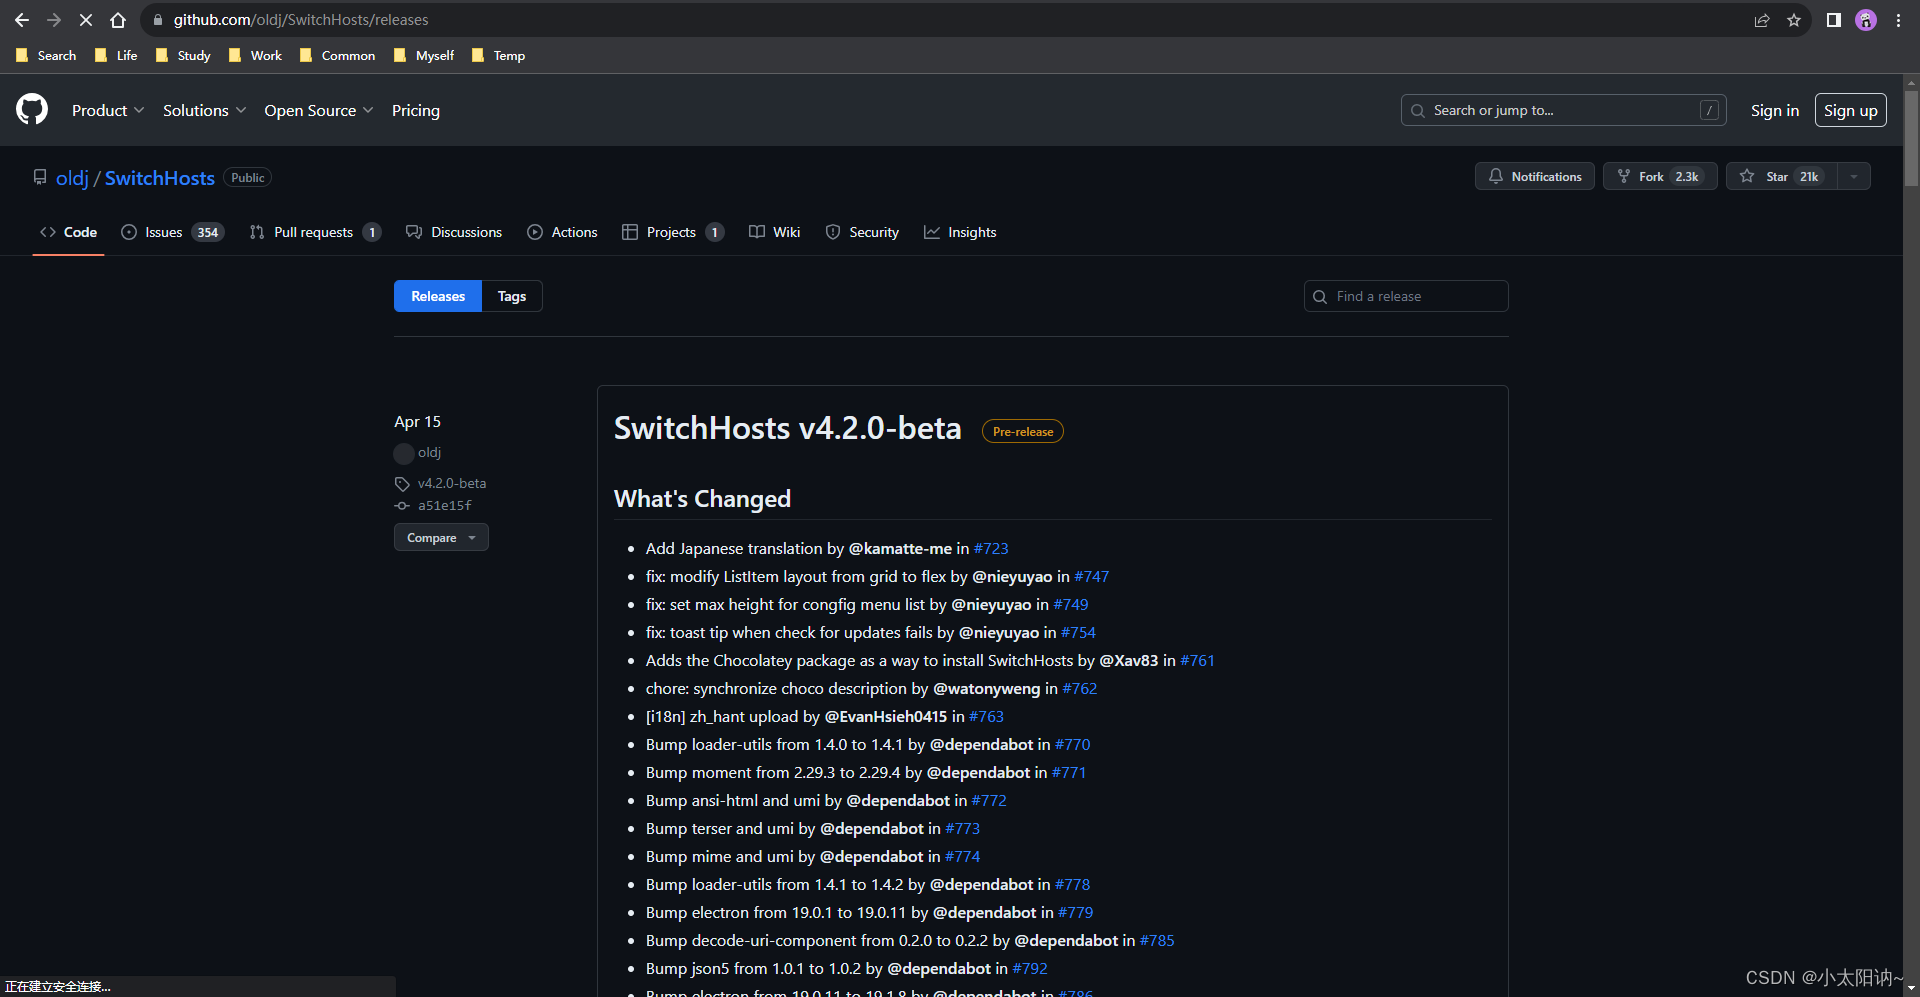
Task: Open the Star lists dropdown arrow
Action: pyautogui.click(x=1854, y=176)
